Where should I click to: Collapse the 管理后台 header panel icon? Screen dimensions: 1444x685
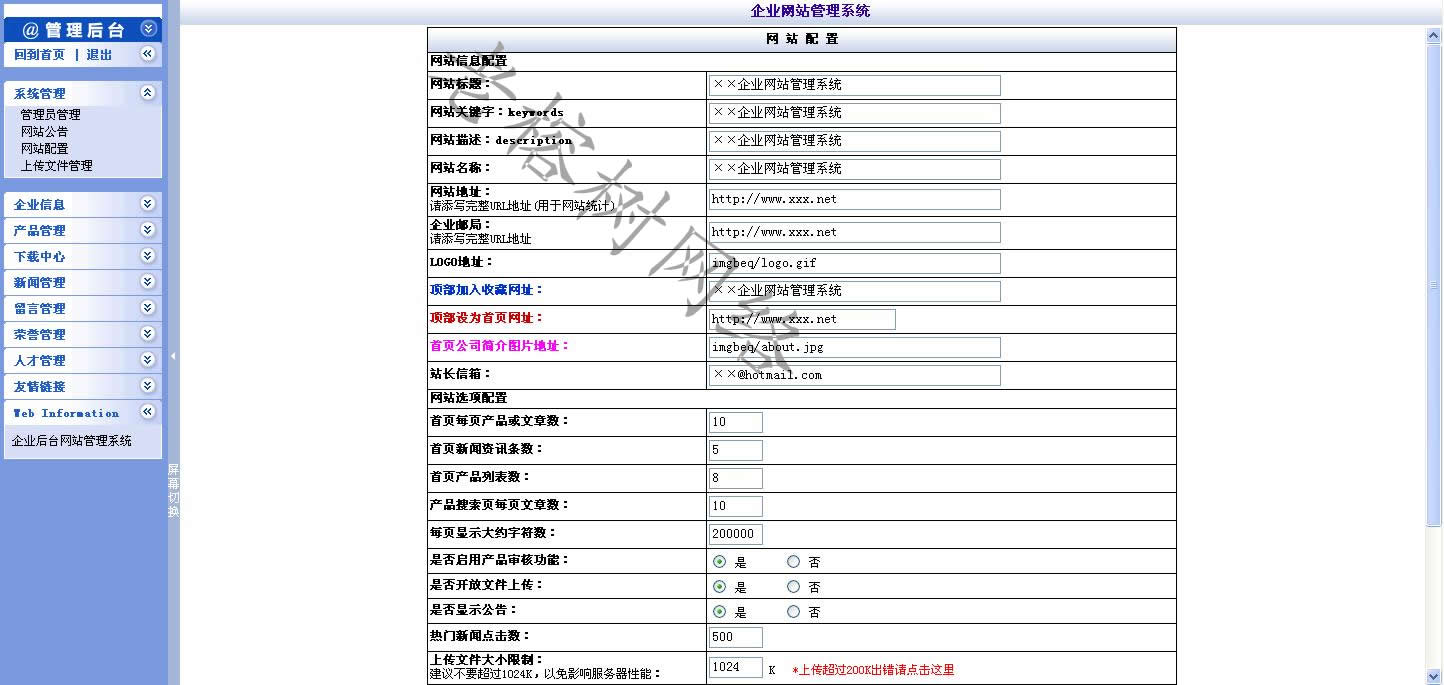[x=148, y=29]
